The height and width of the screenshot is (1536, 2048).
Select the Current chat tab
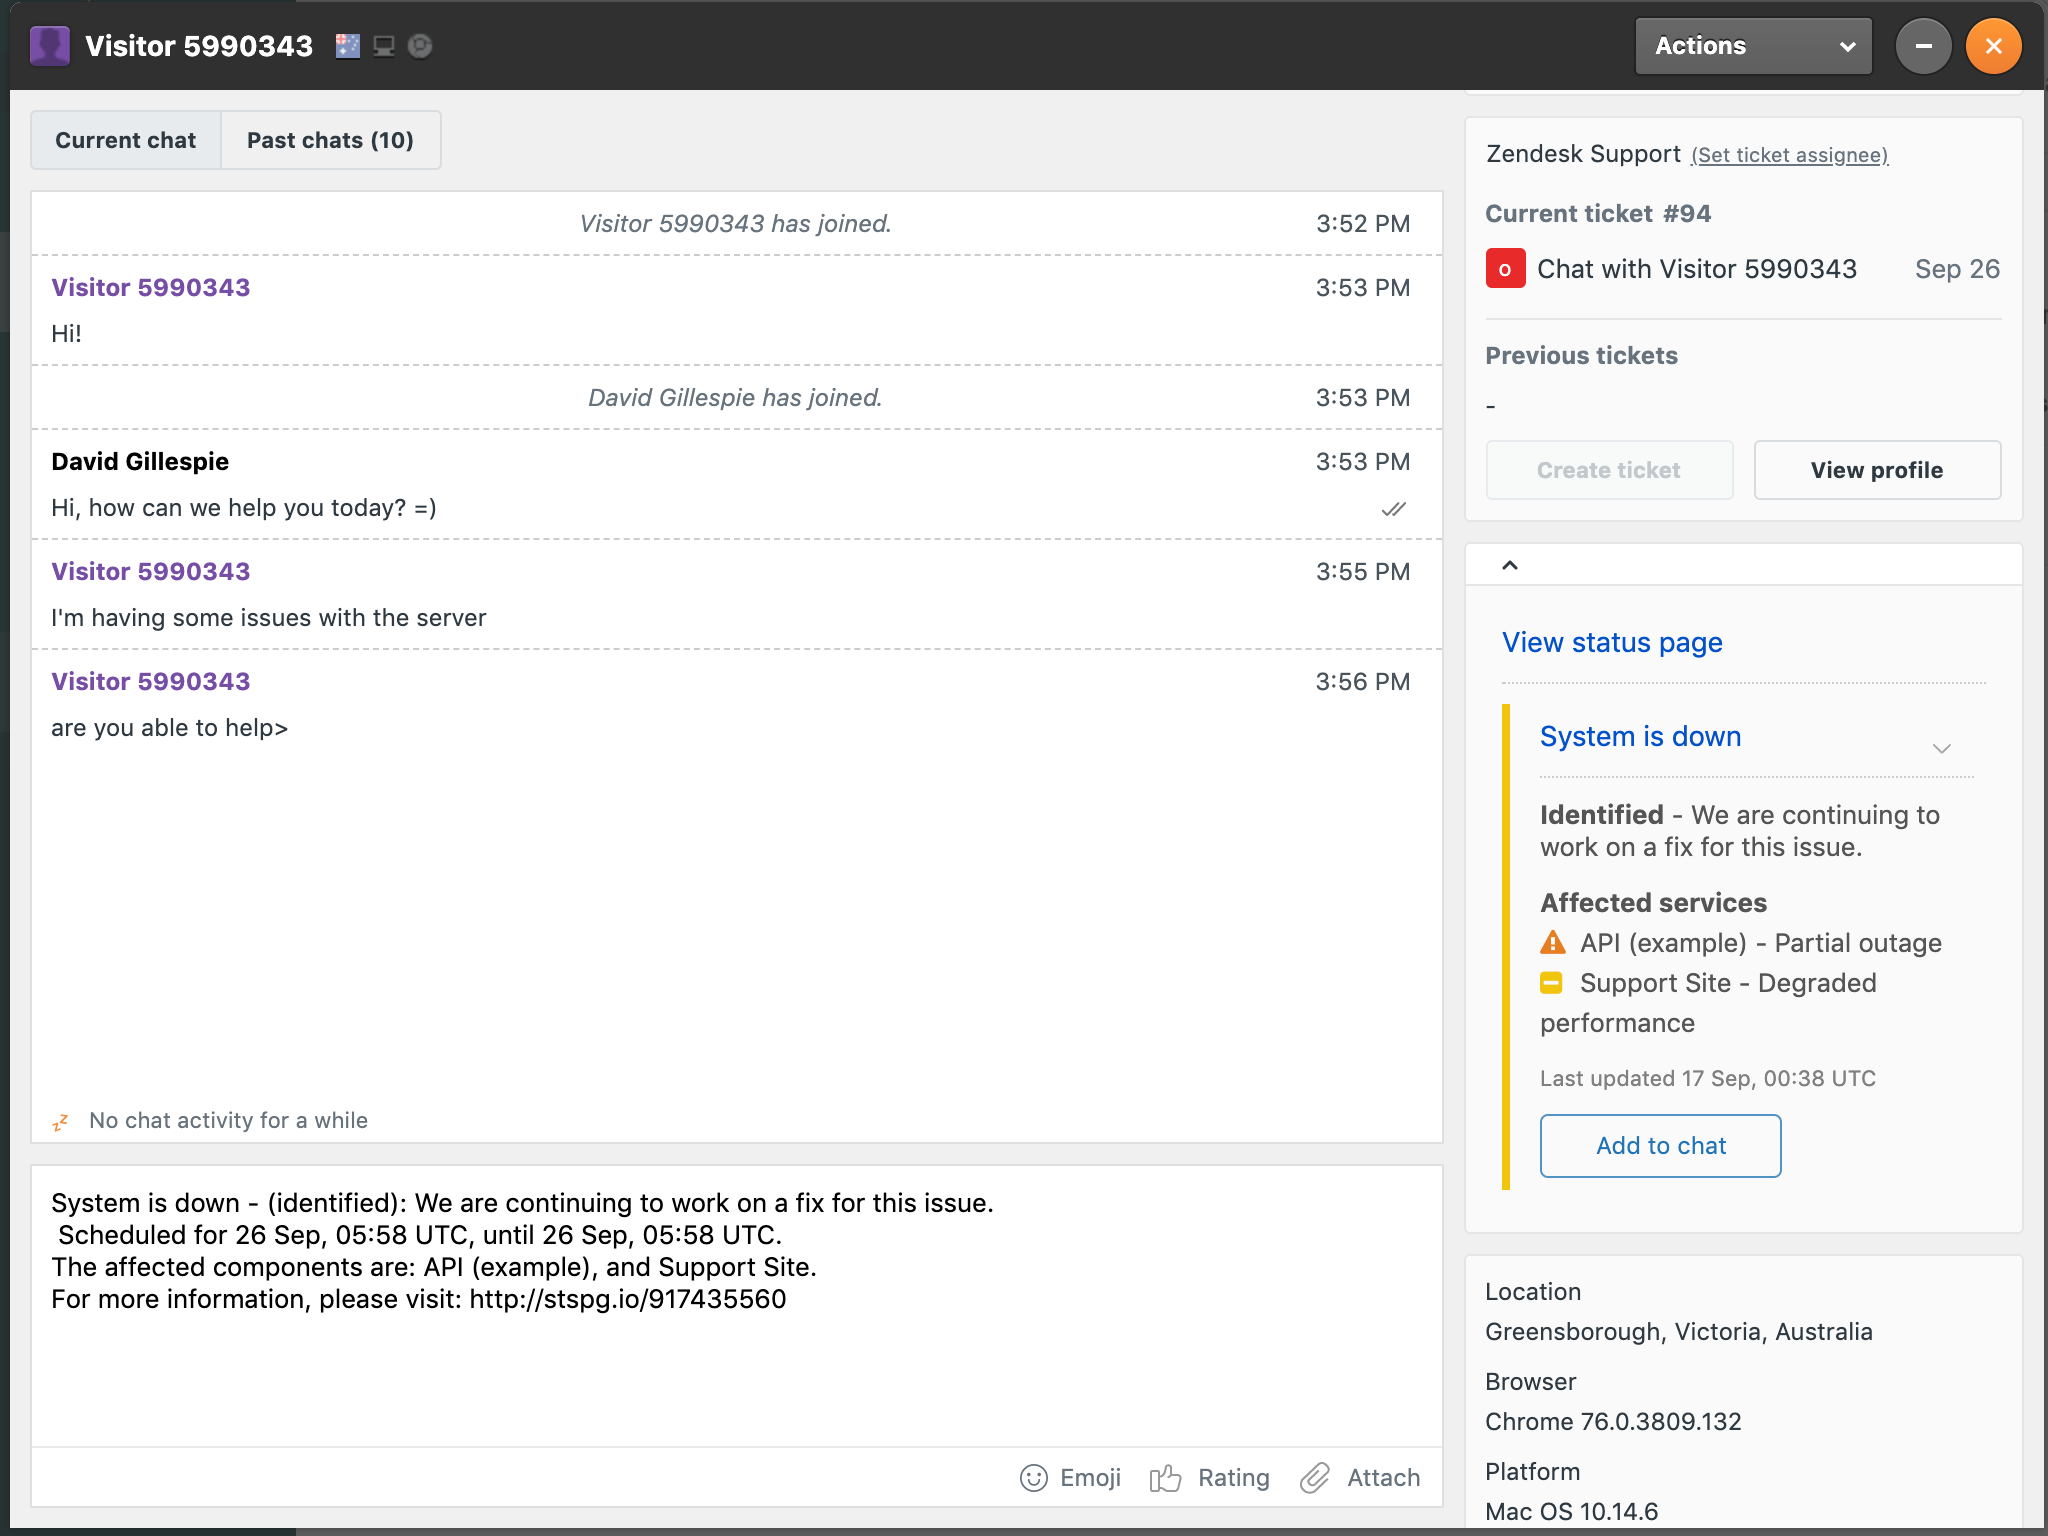point(126,140)
